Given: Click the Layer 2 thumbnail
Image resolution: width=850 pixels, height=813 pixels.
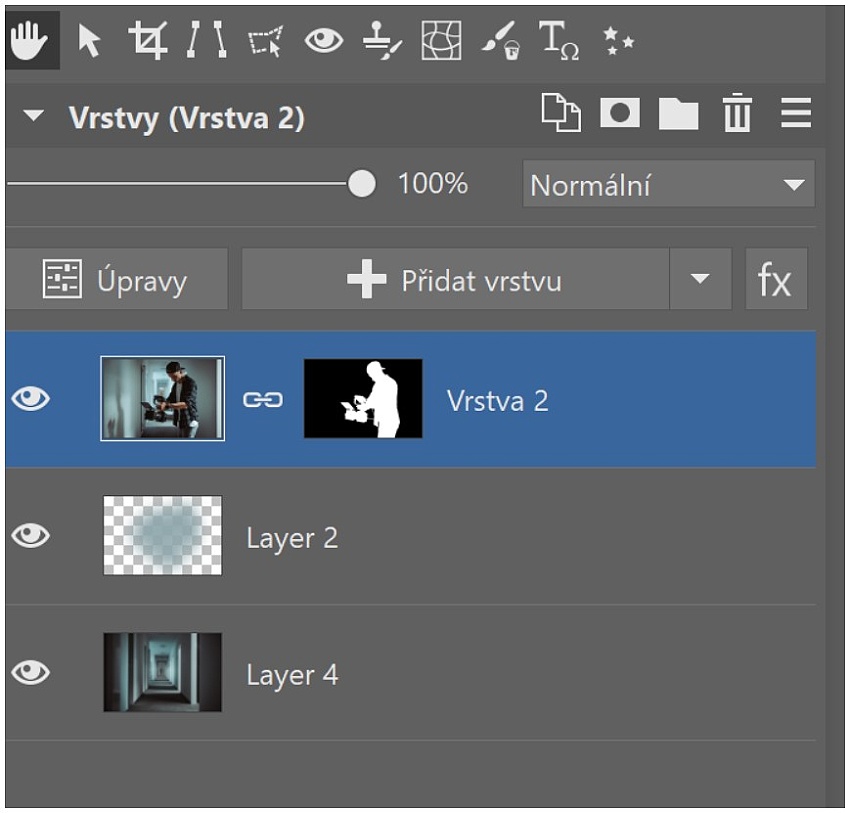Looking at the screenshot, I should 163,535.
